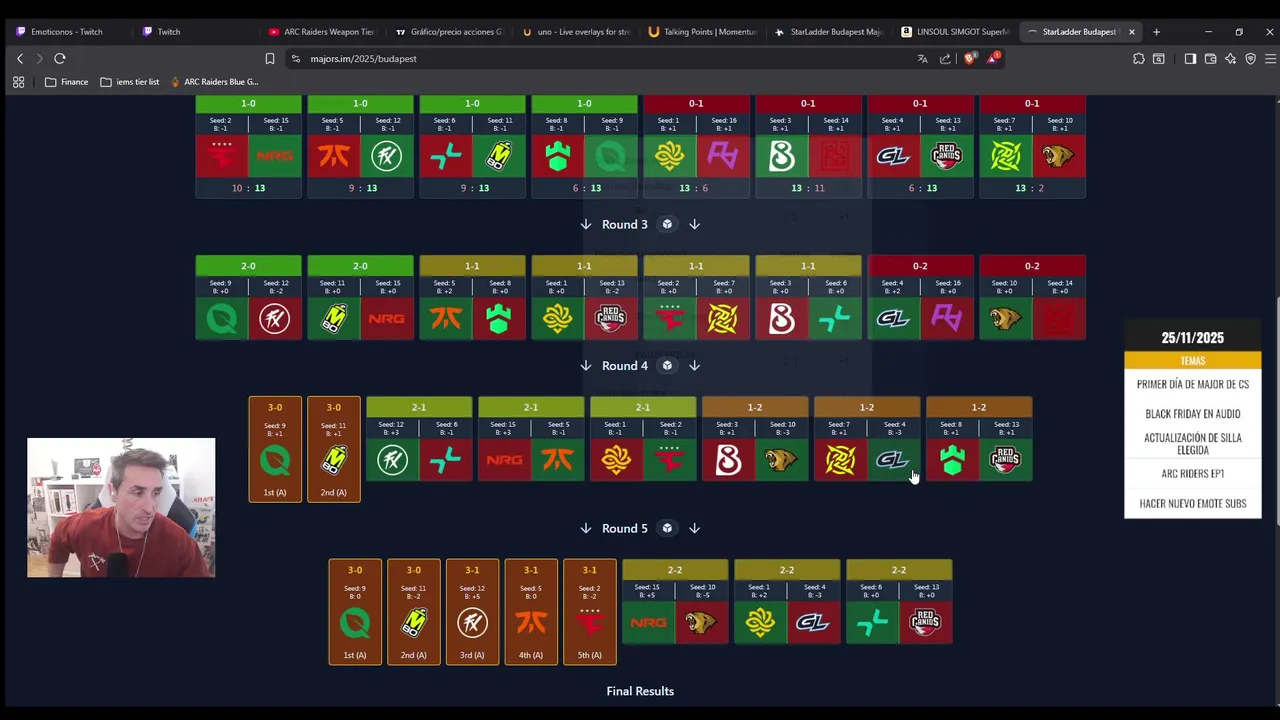Click down arrow left of Round 3
Screen dimensions: 1280x720
coord(586,225)
